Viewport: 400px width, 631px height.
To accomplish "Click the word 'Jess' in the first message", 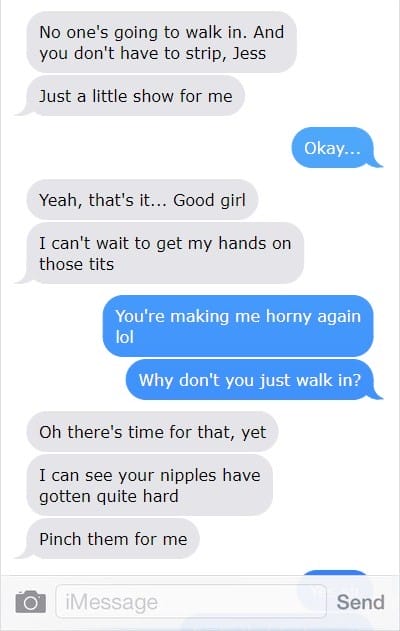I will pos(249,53).
